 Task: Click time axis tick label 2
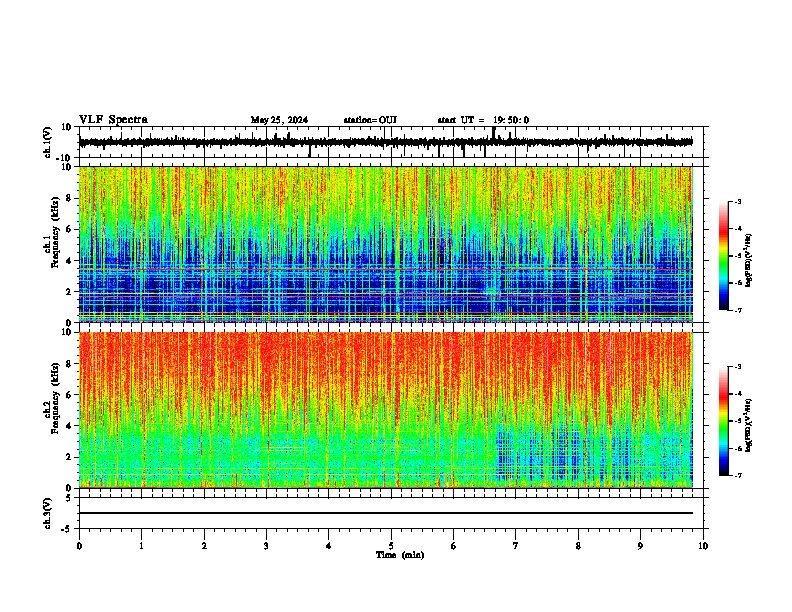point(204,546)
